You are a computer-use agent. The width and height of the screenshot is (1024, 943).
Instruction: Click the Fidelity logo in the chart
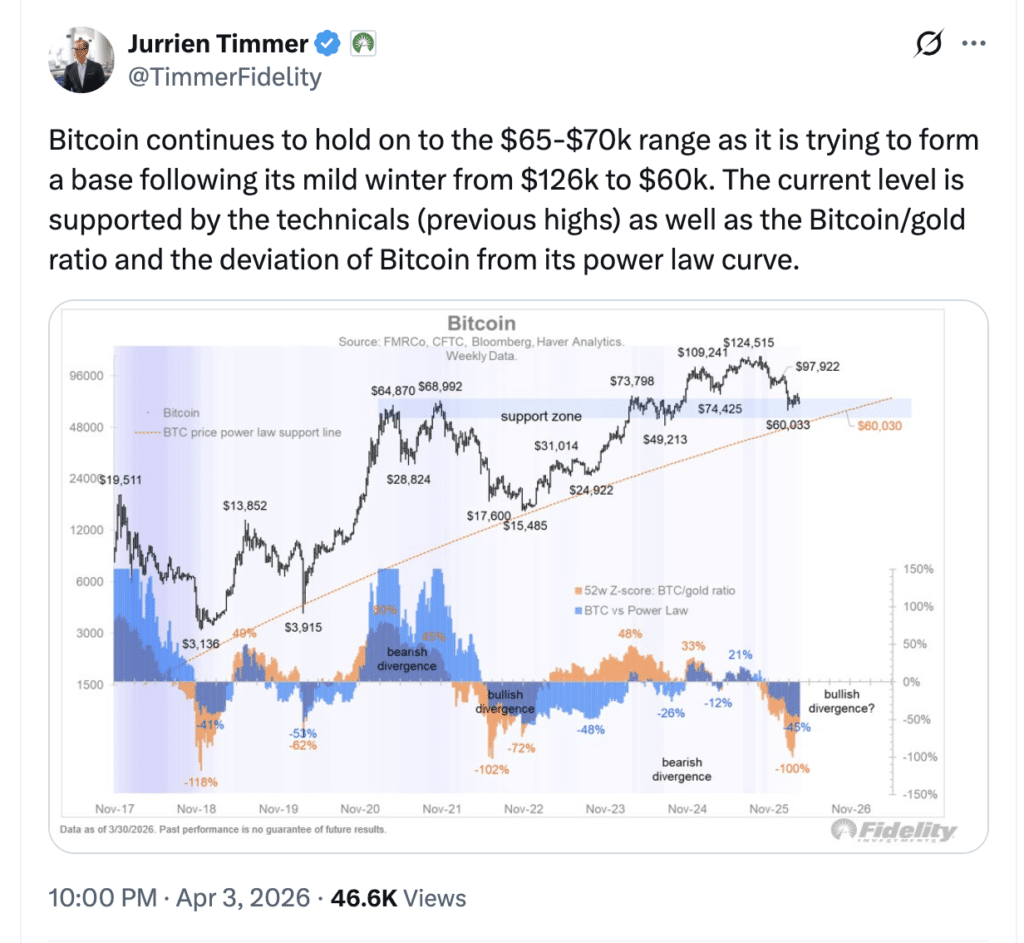coord(893,831)
